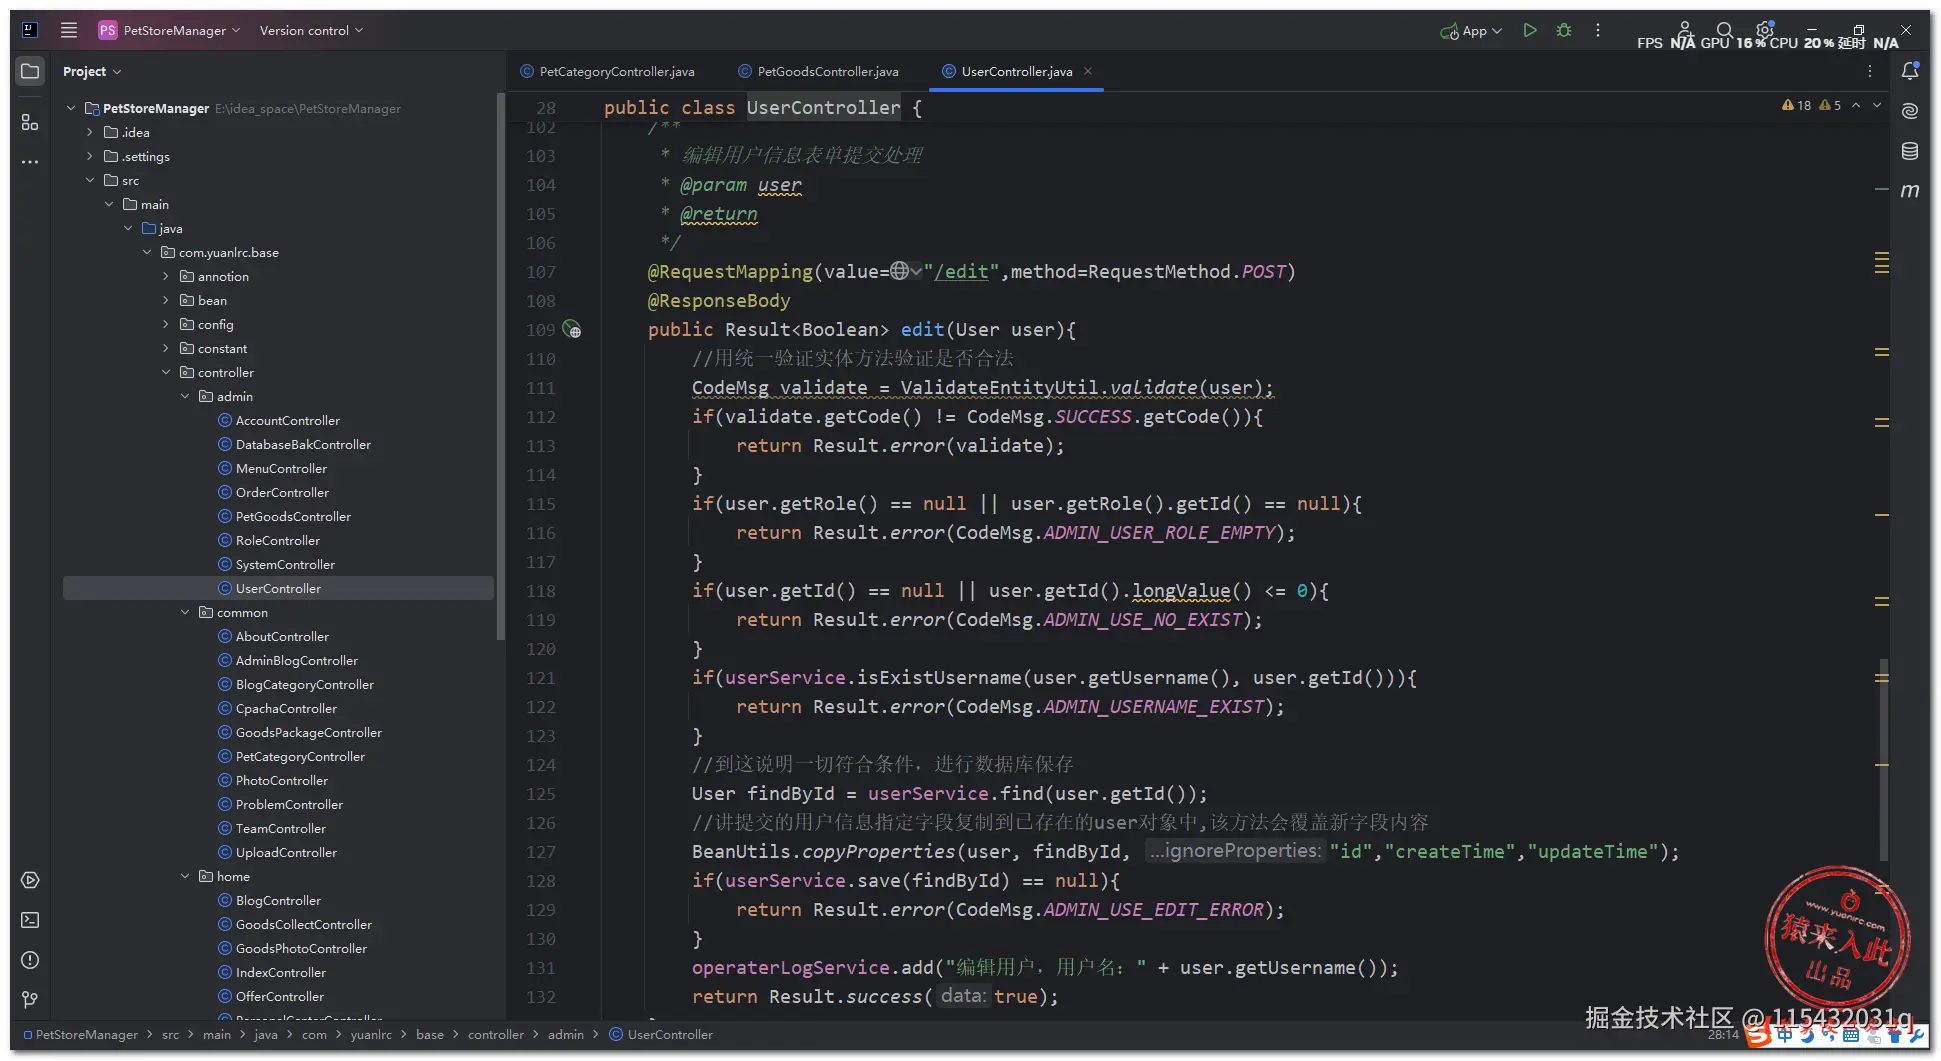The height and width of the screenshot is (1061, 1941).
Task: Click the project tree vertical scrollbar
Action: 500,365
